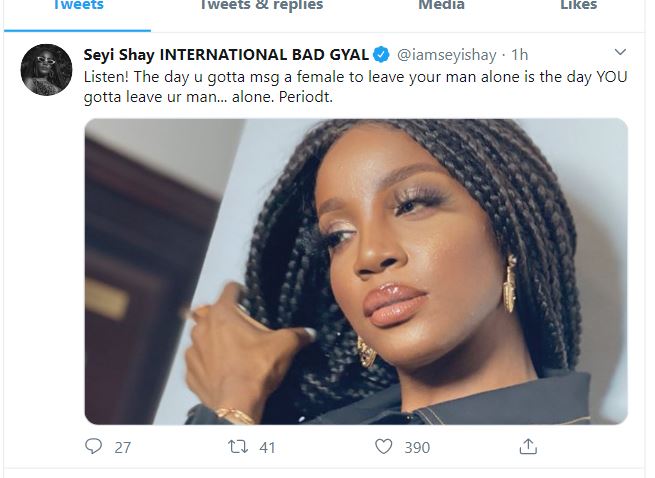
Task: Click the 390 likes count
Action: coord(417,448)
